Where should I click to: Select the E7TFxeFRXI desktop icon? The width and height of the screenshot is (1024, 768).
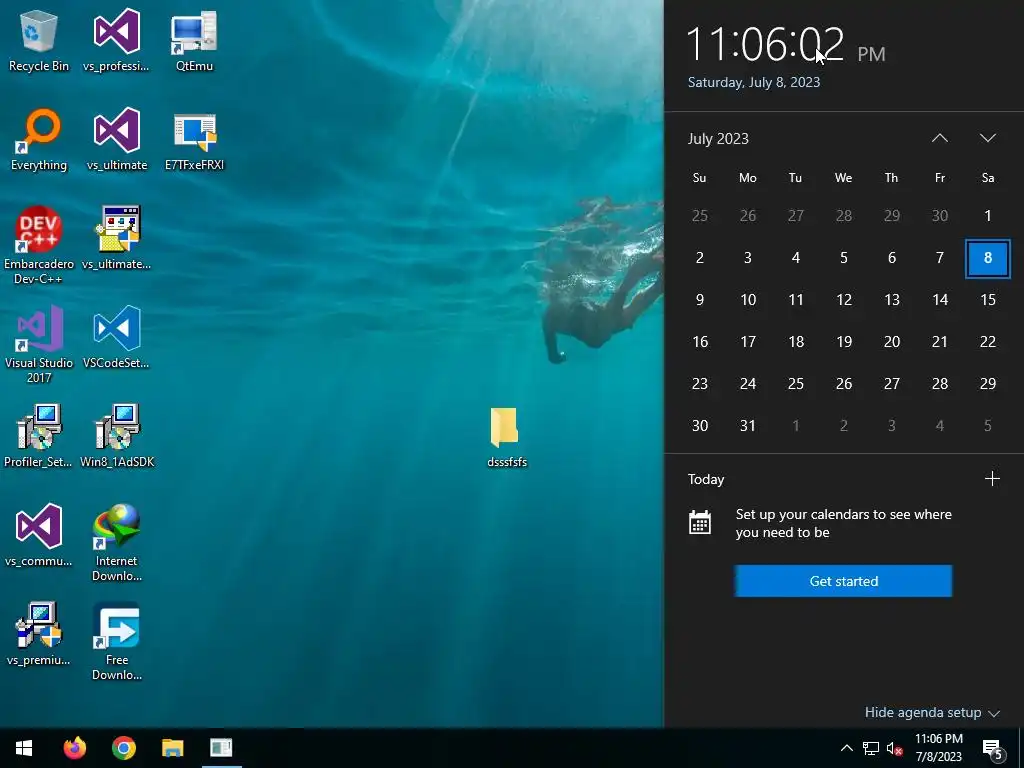[194, 140]
